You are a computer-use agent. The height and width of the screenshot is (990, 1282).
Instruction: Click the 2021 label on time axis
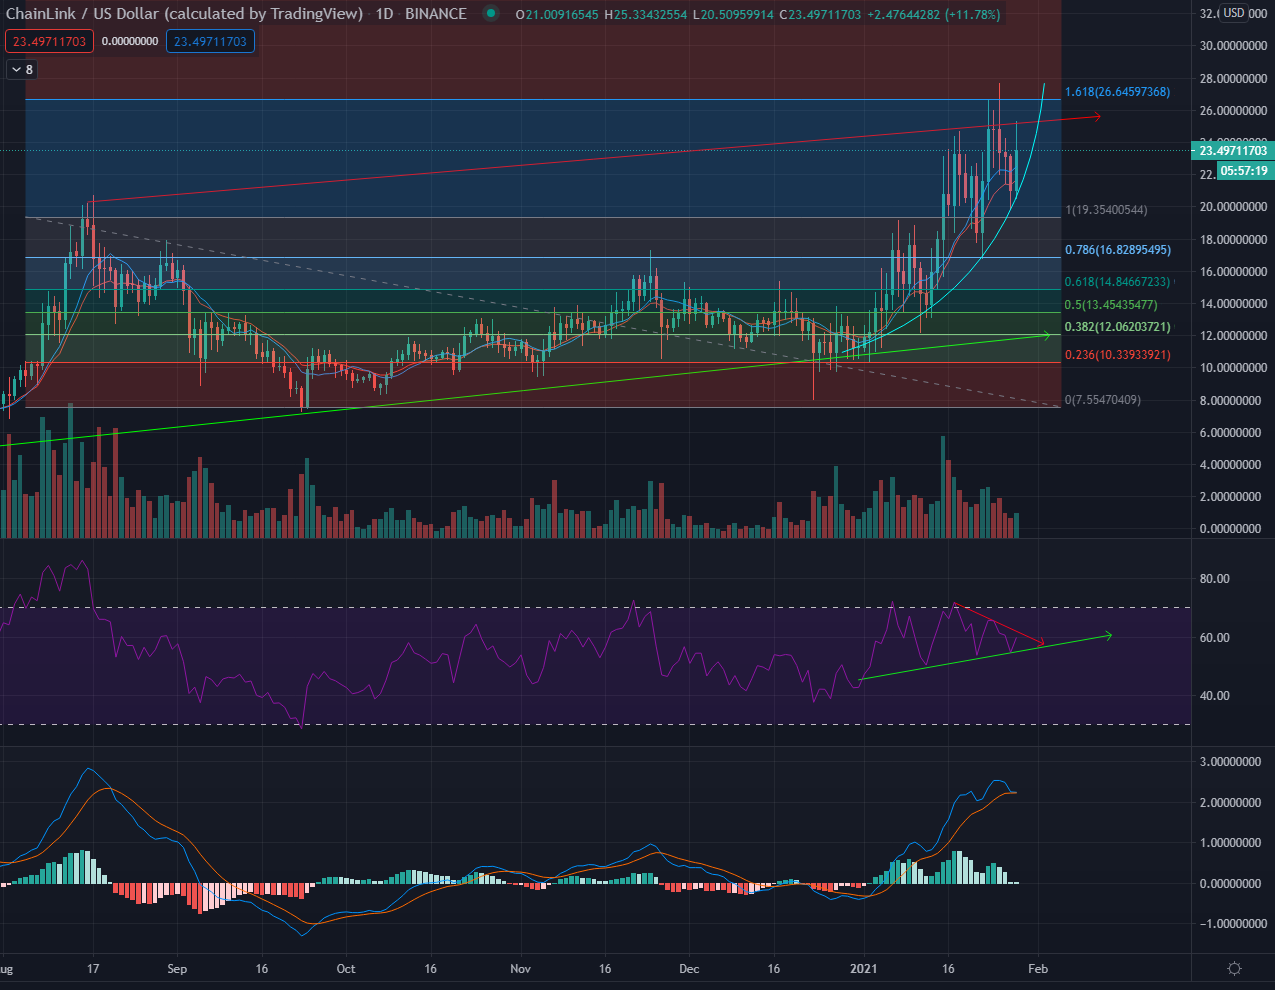pyautogui.click(x=863, y=969)
